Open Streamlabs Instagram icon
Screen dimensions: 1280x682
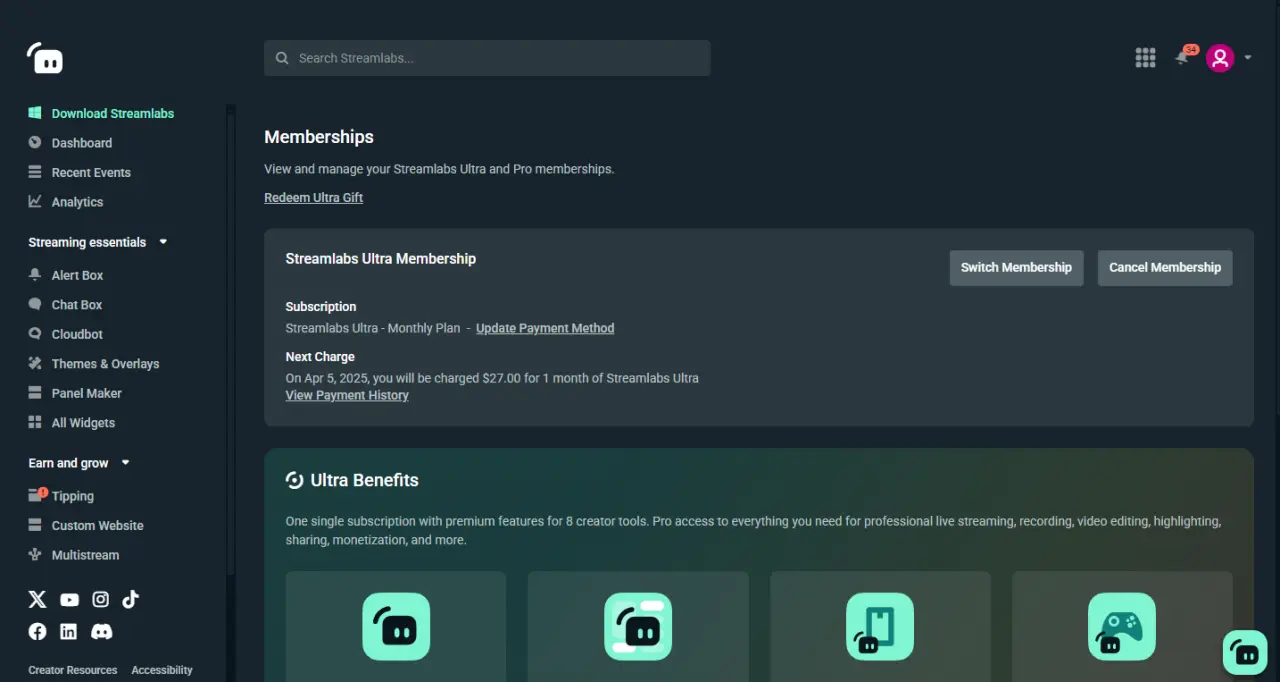click(x=101, y=599)
